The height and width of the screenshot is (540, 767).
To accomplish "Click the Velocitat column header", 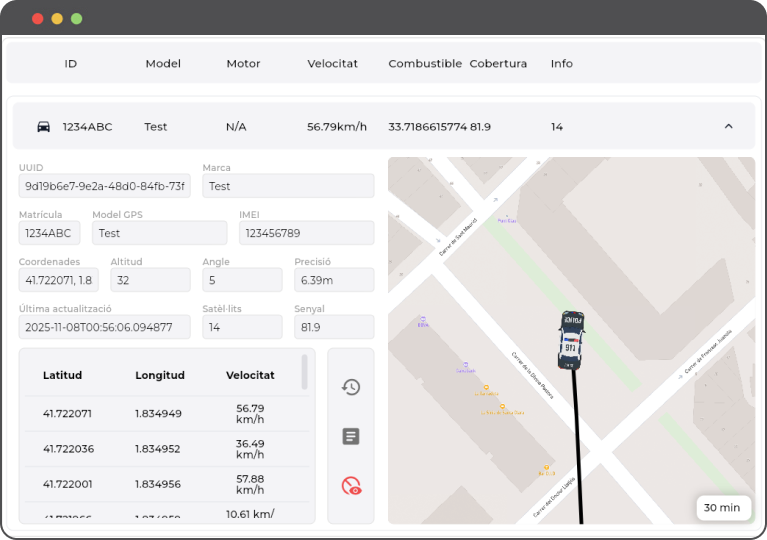I will 332,64.
